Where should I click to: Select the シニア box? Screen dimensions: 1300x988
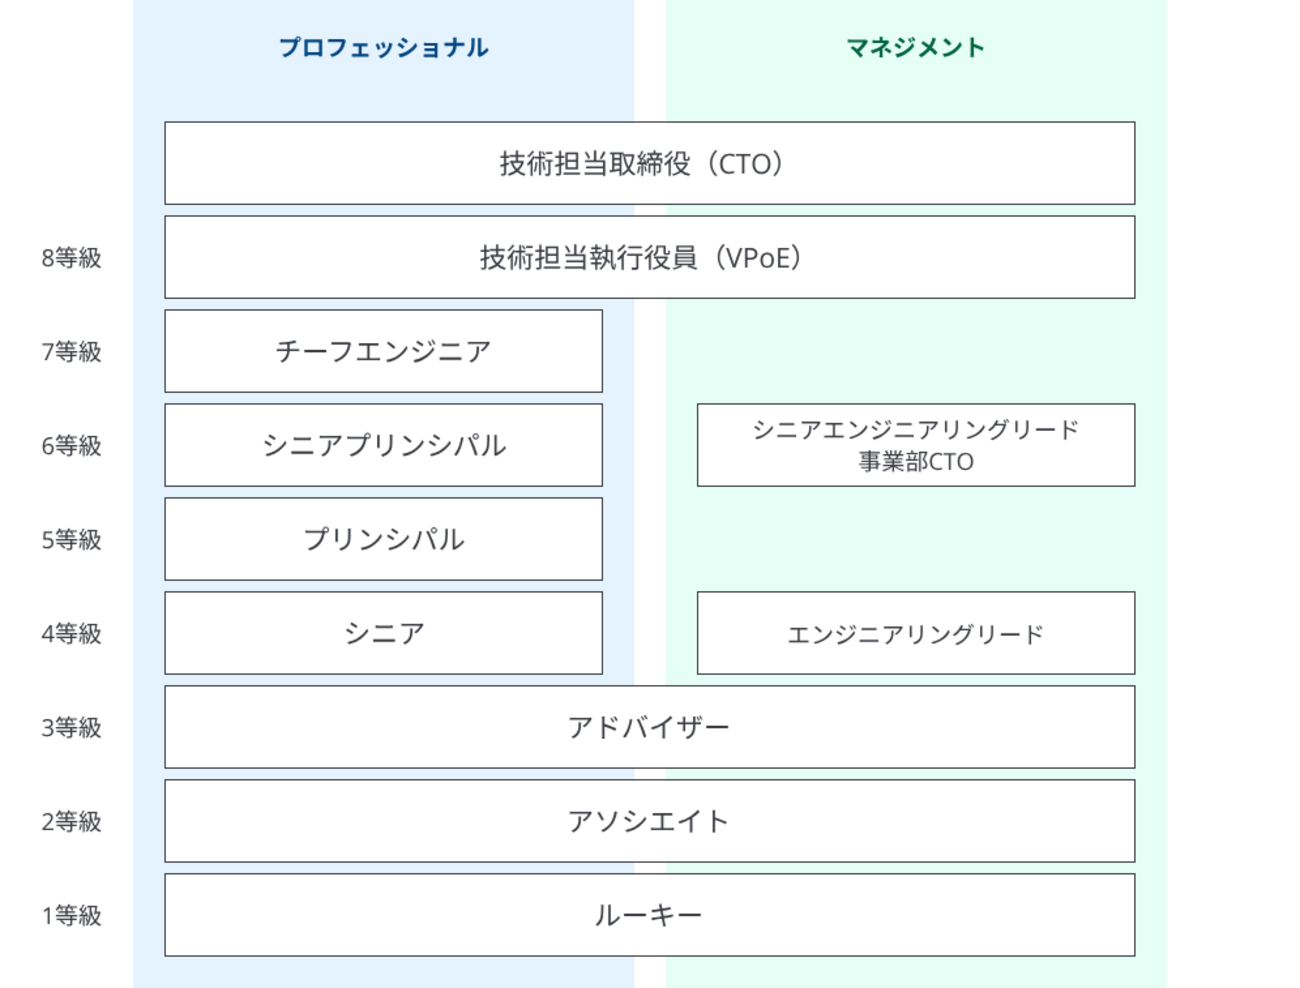(x=384, y=633)
